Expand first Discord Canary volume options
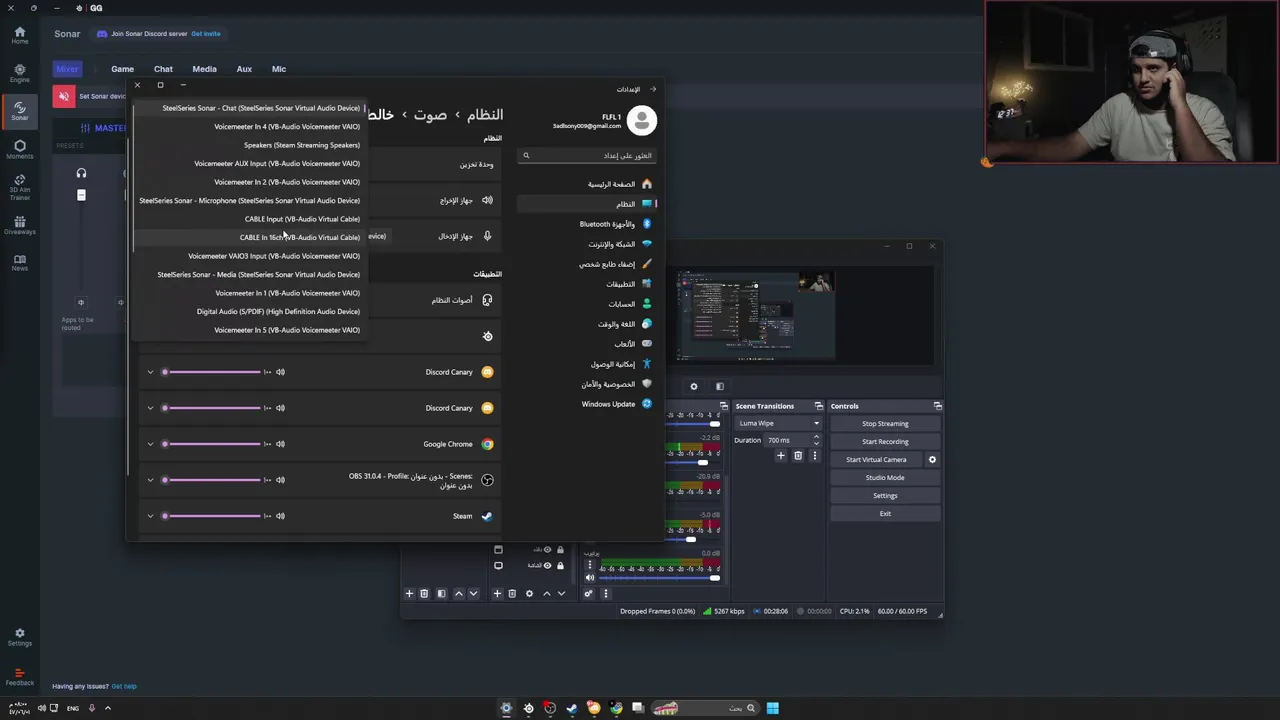1280x720 pixels. pos(150,372)
